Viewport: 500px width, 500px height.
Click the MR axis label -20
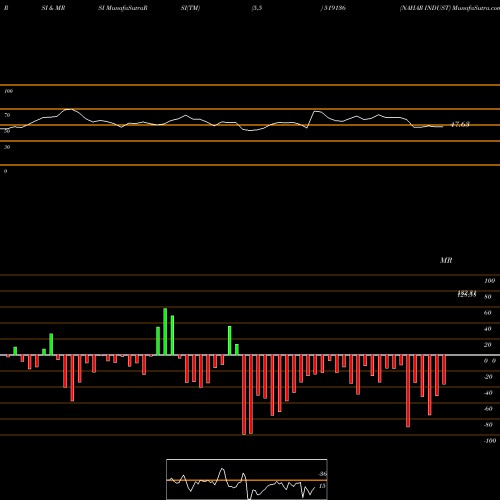point(488,377)
